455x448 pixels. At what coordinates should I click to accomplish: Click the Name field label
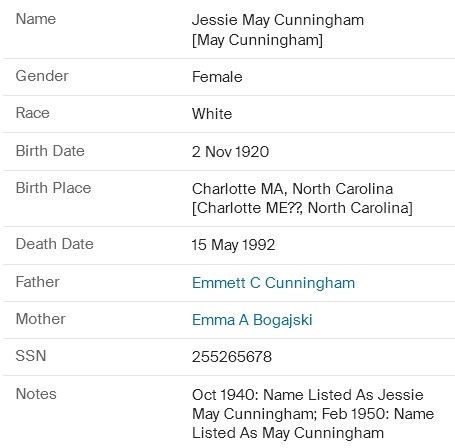click(36, 19)
